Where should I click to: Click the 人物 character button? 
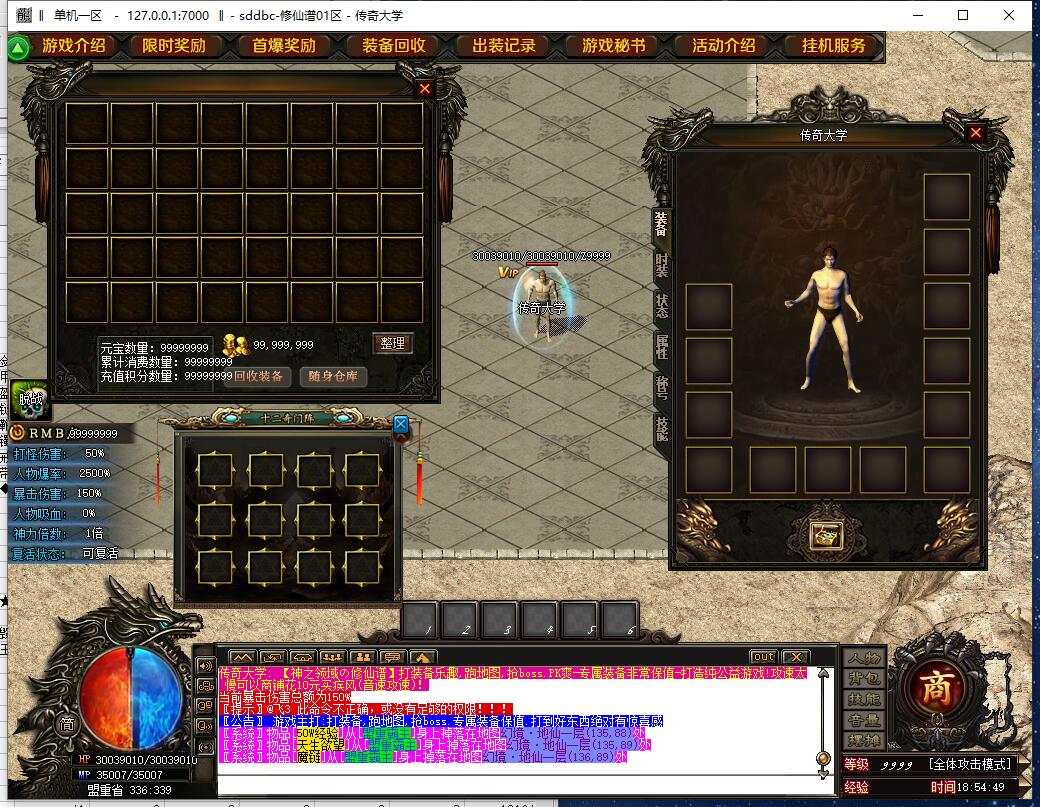(x=864, y=658)
